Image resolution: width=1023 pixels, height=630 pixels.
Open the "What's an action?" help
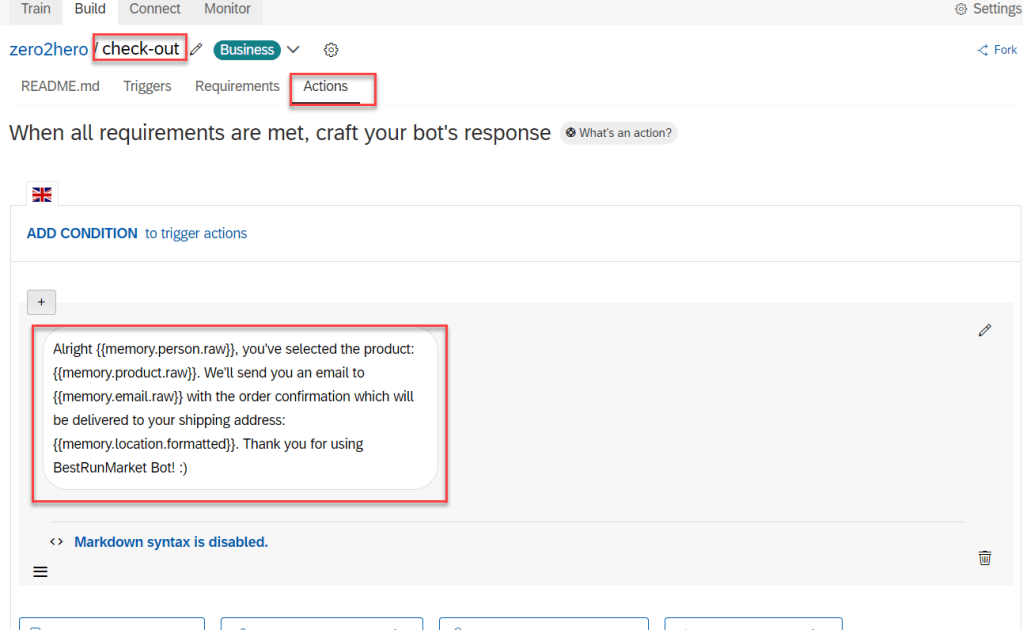tap(618, 133)
